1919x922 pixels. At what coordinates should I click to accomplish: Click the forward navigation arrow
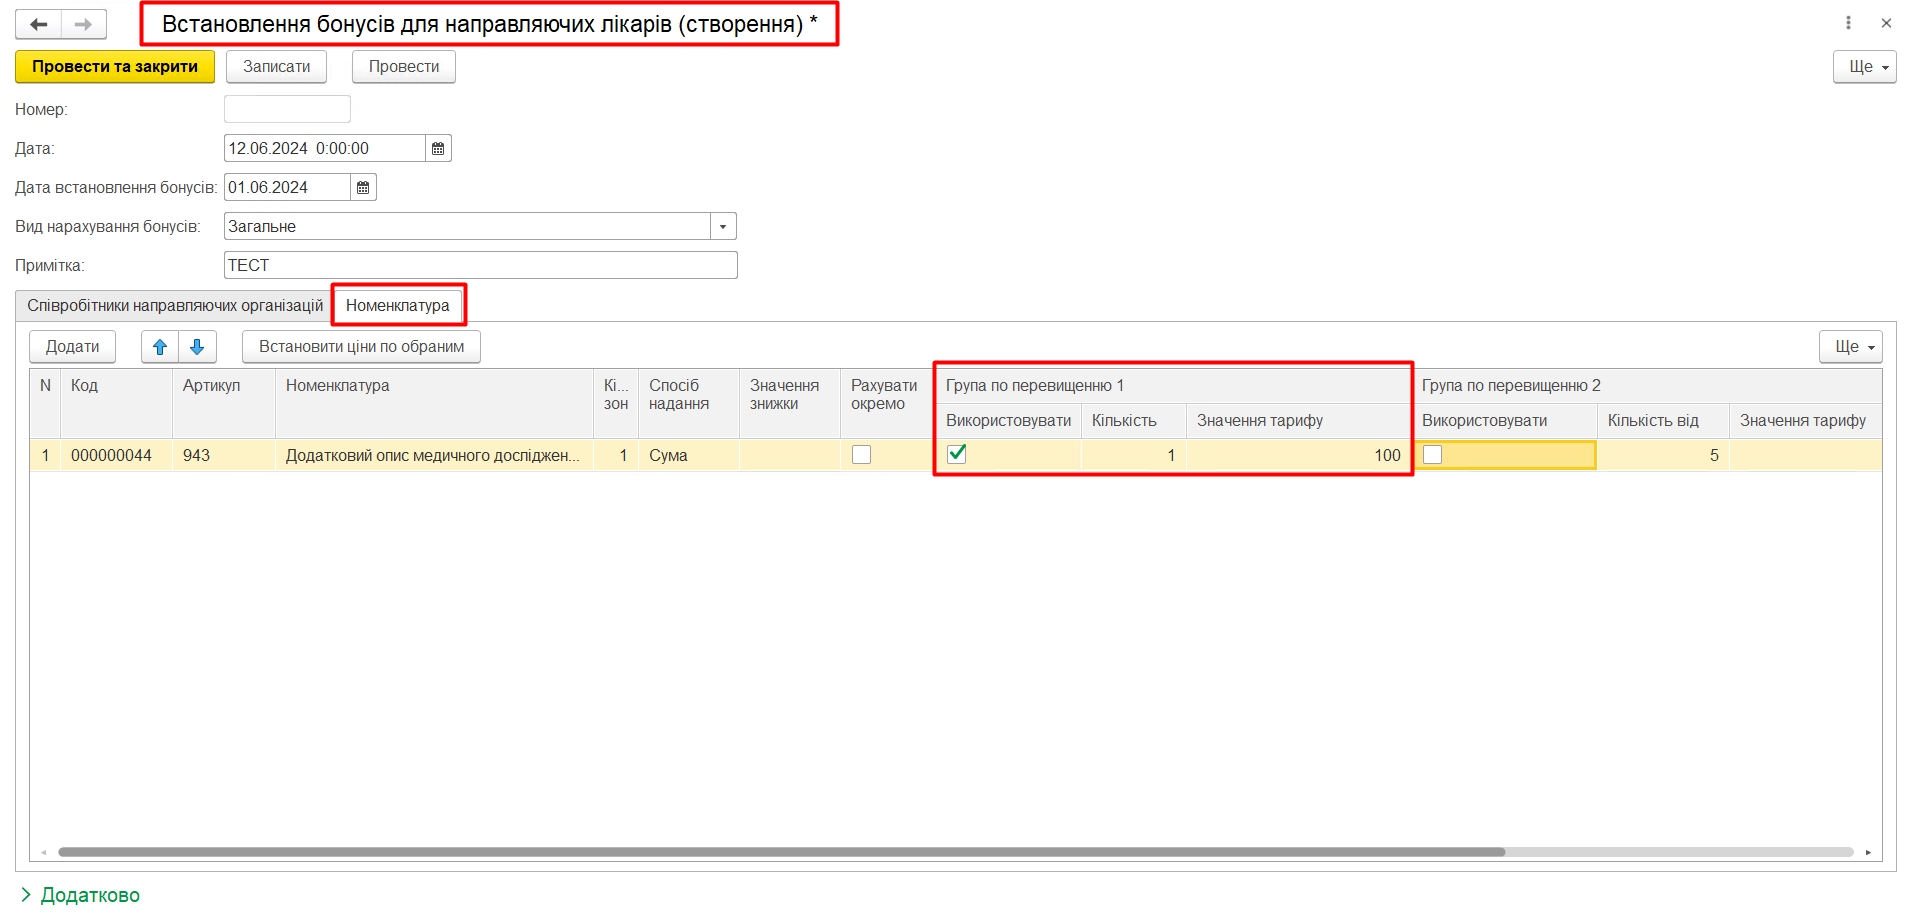click(x=84, y=24)
